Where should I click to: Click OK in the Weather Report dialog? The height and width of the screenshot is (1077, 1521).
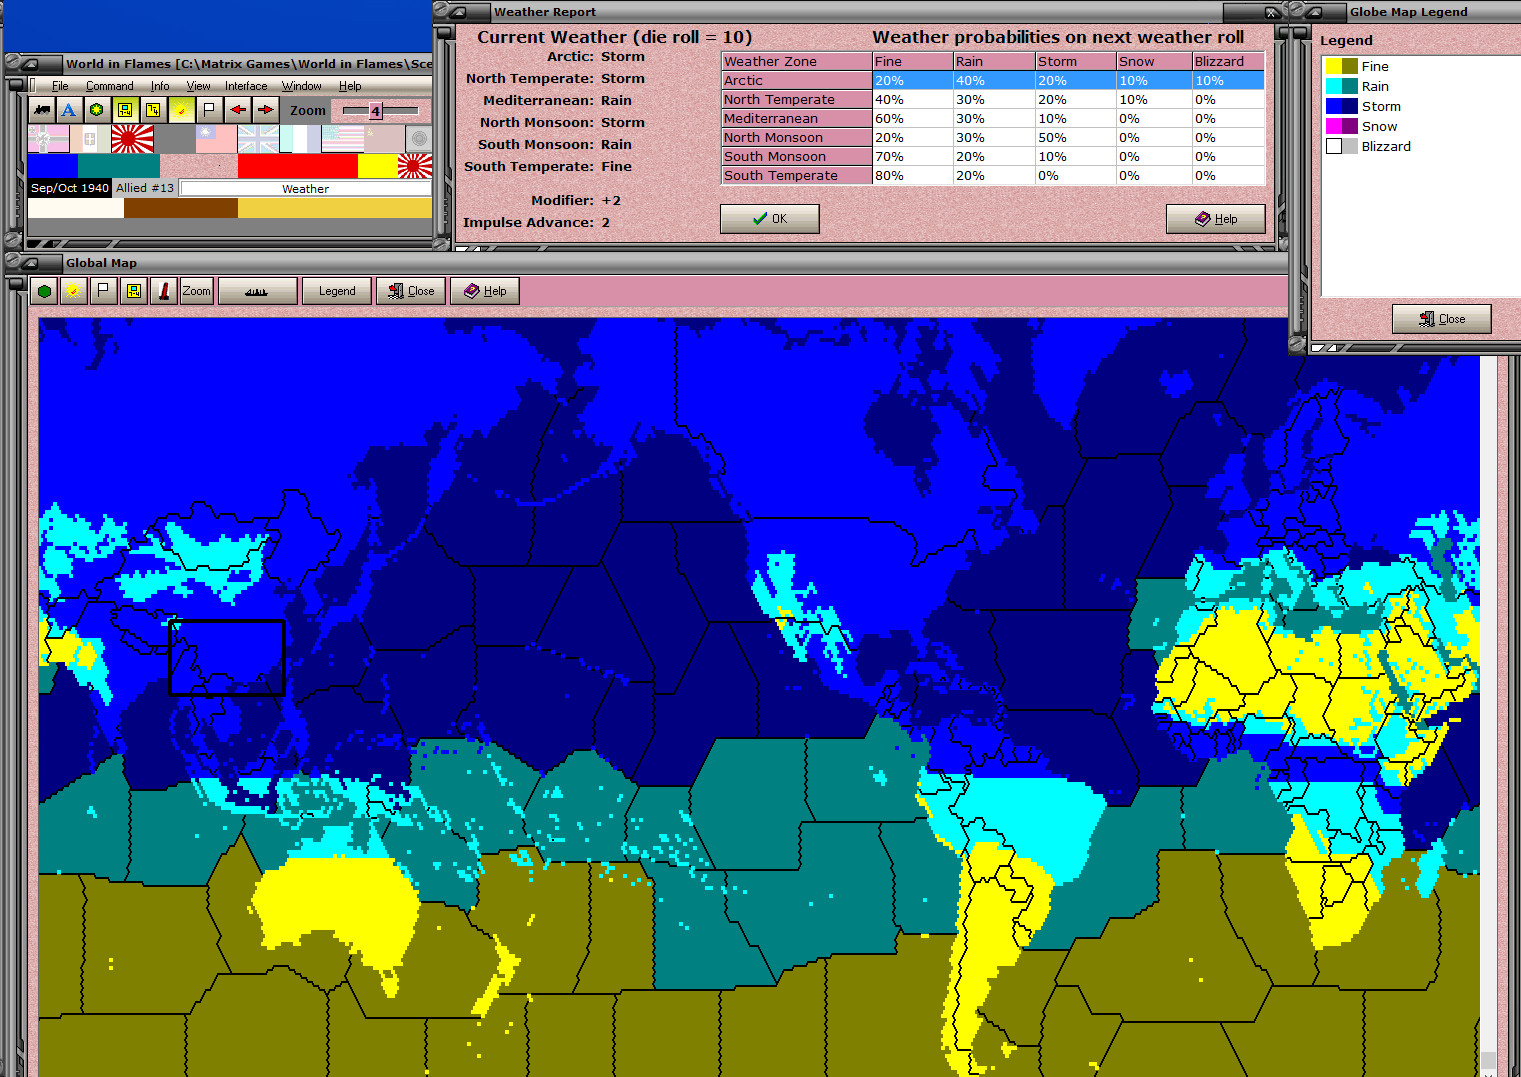click(769, 218)
